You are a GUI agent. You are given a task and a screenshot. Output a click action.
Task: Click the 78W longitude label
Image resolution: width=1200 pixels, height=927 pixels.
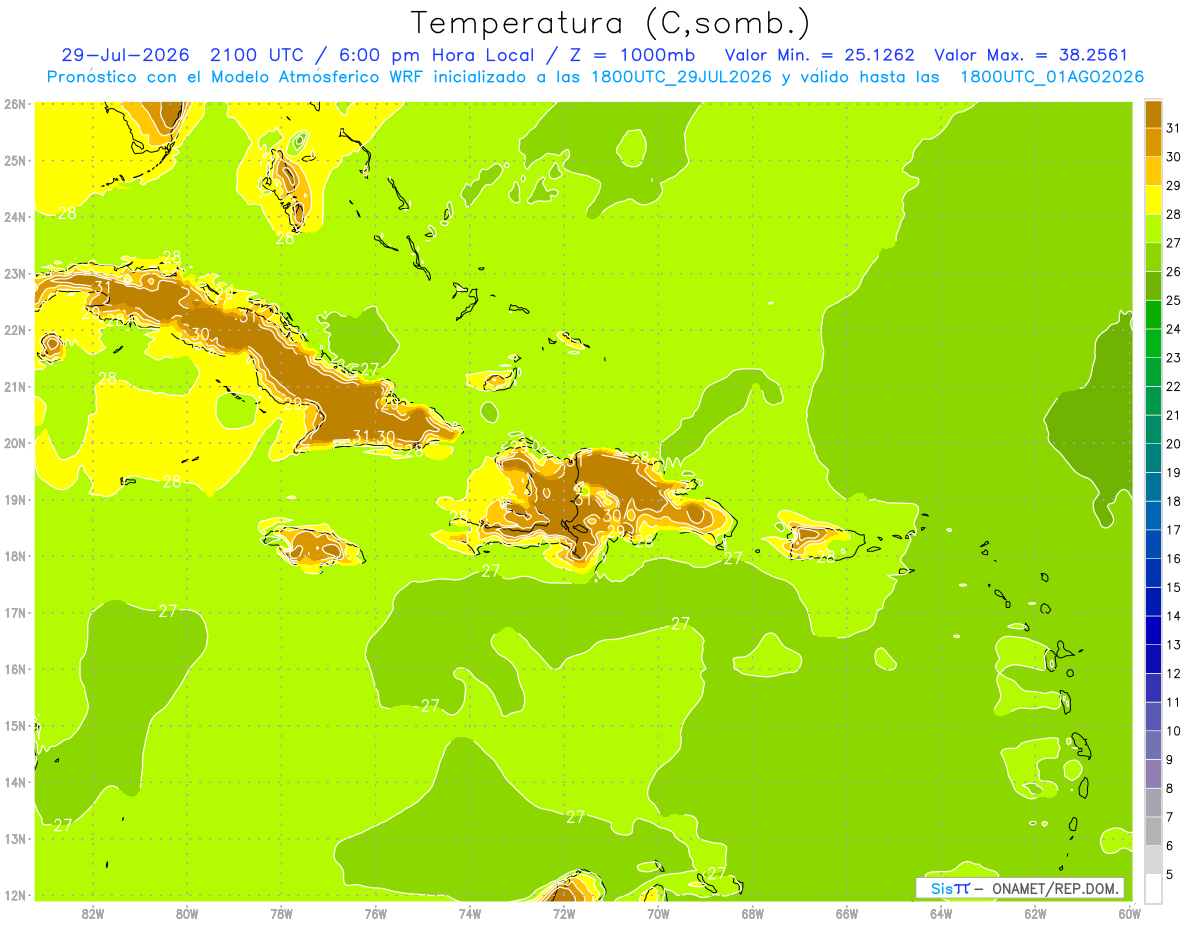coord(281,913)
